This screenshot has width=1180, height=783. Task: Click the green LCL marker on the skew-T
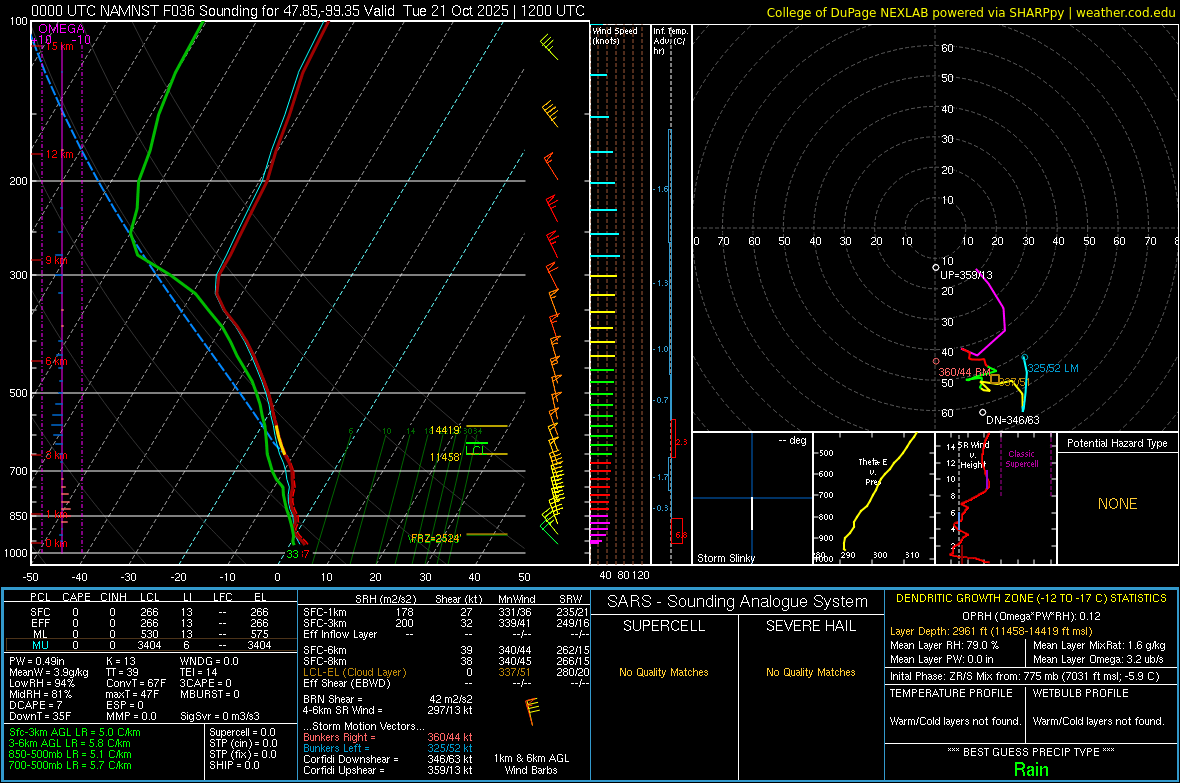click(x=476, y=450)
